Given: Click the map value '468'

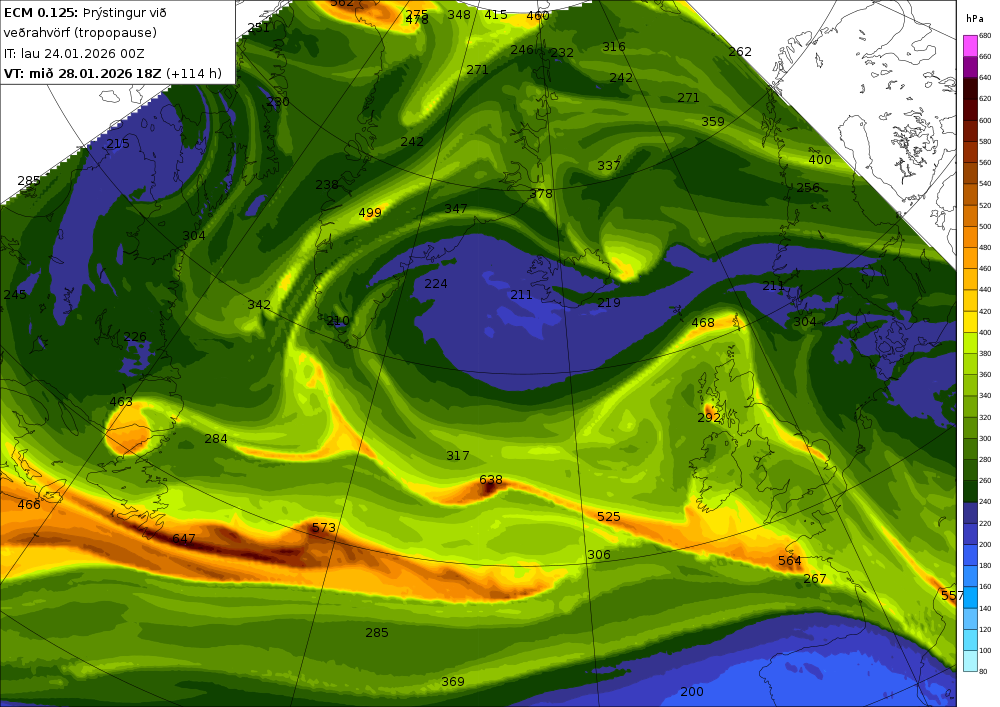Looking at the screenshot, I should 703,323.
